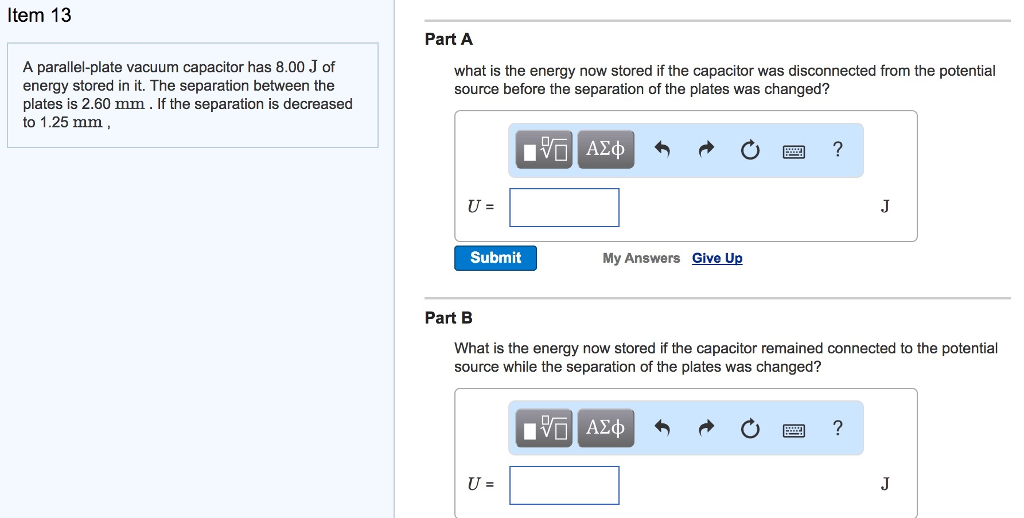
Task: Open Greek symbols palette in Part B
Action: [x=605, y=429]
